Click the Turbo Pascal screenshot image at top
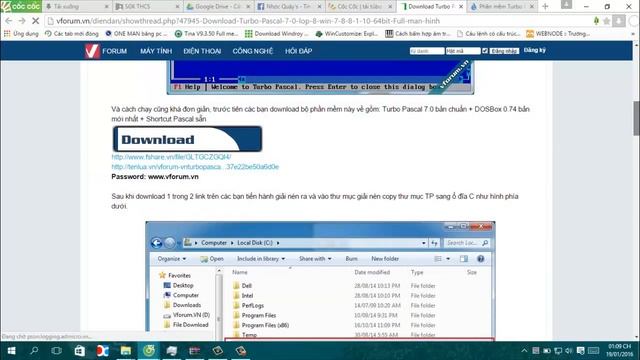 tap(320, 78)
